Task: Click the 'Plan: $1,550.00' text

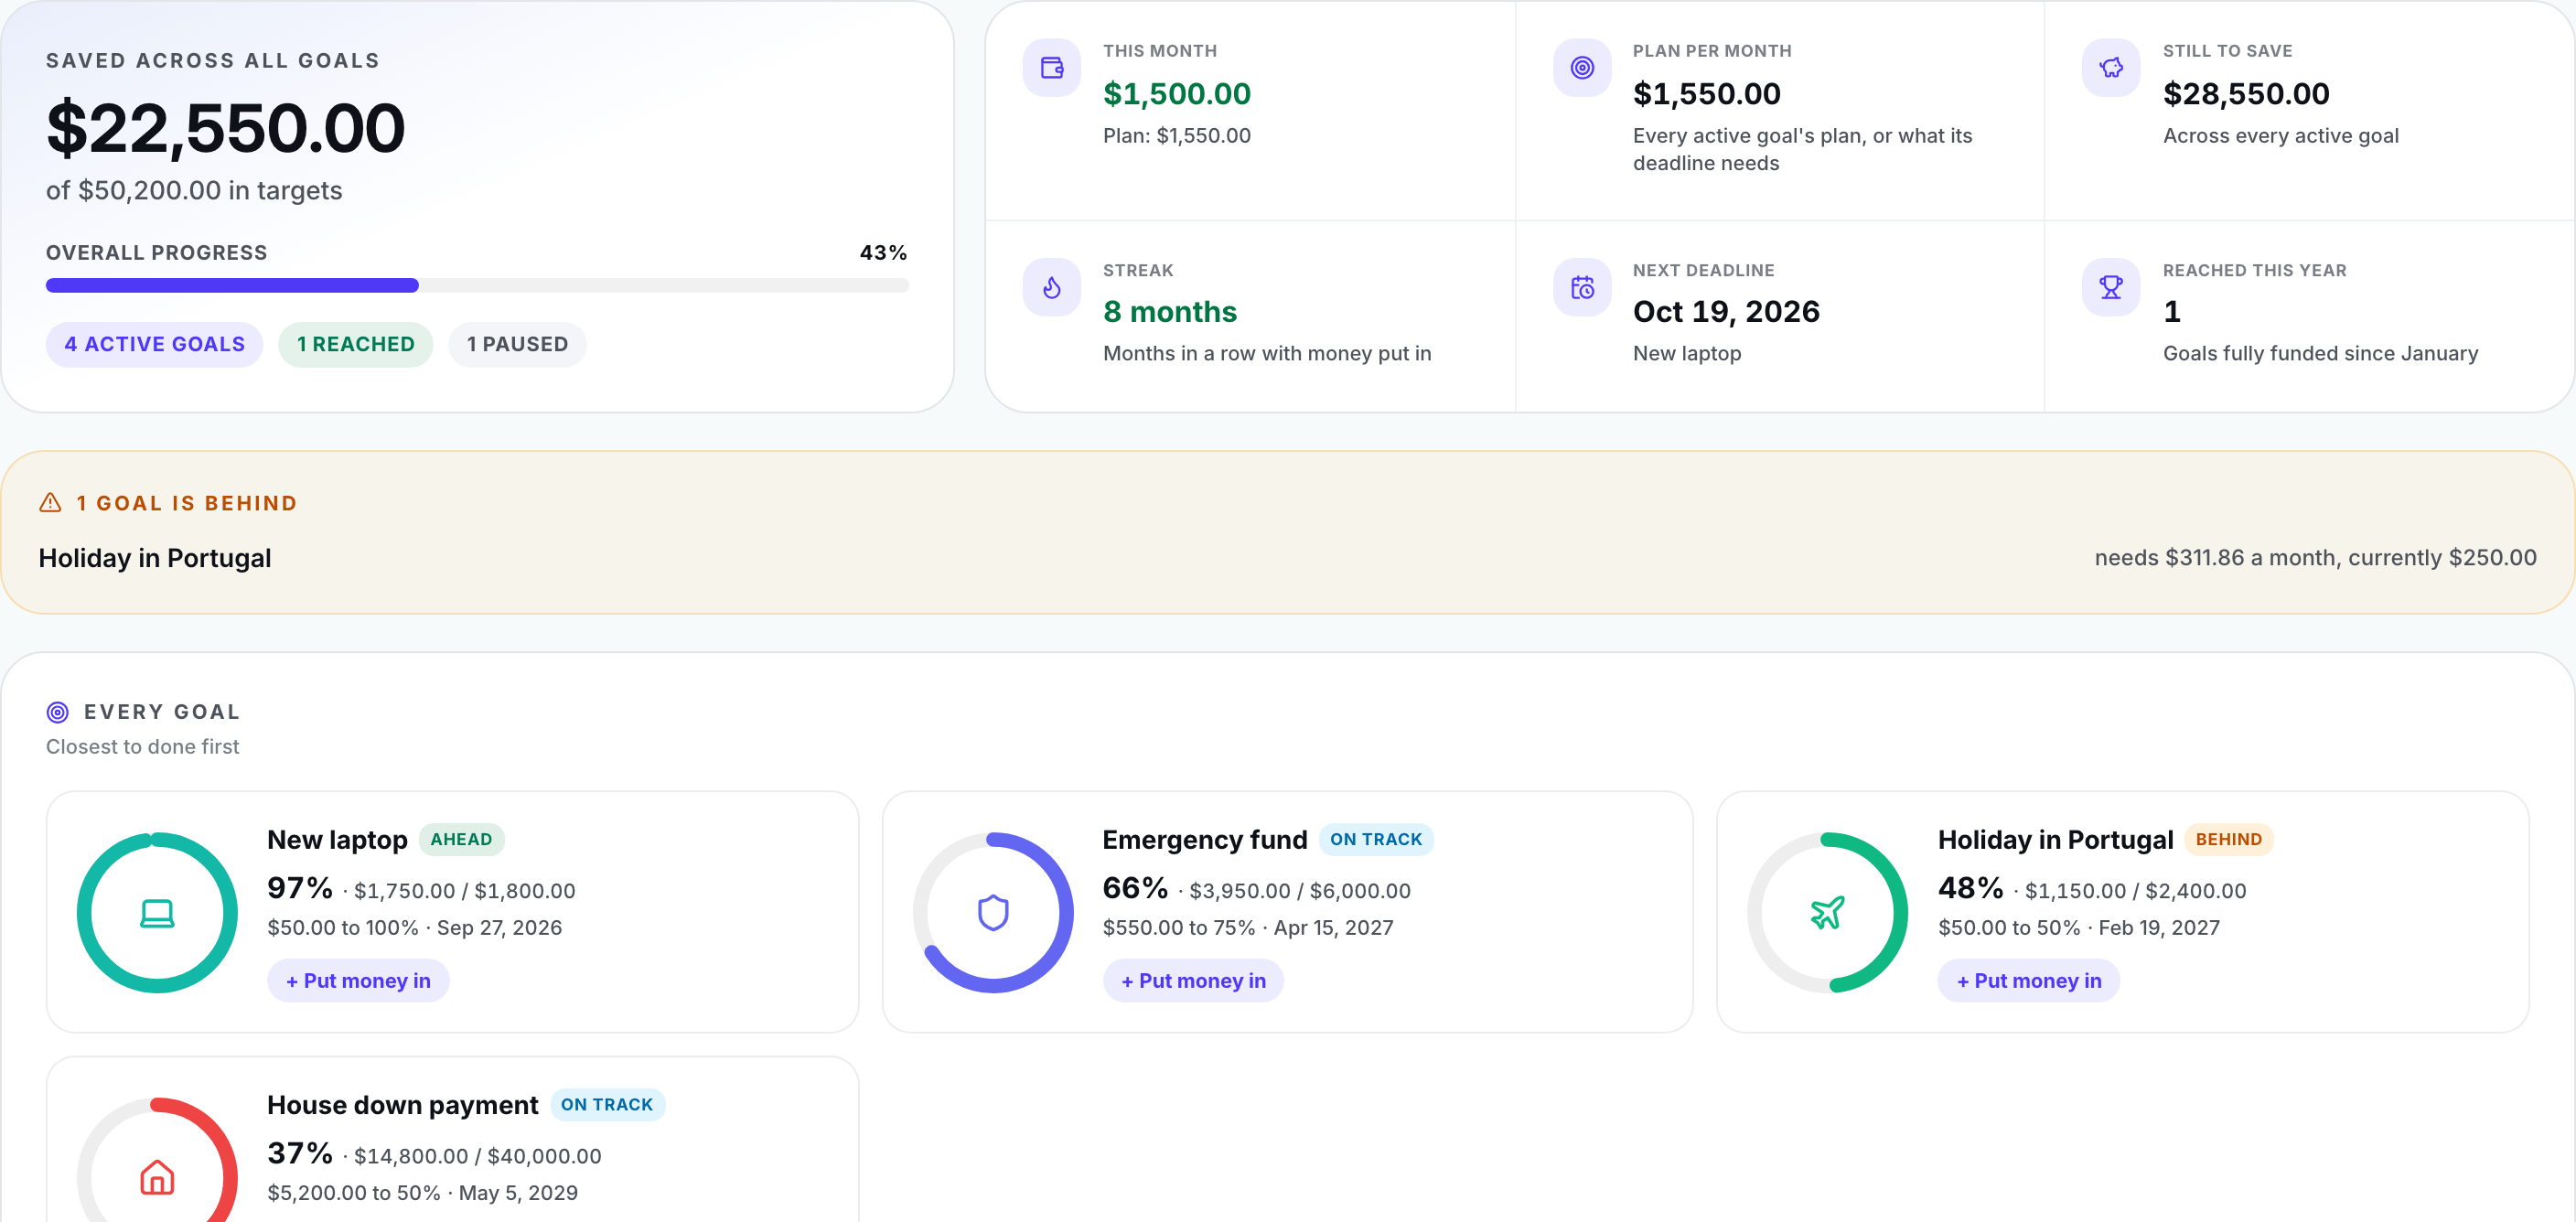Action: [1177, 135]
